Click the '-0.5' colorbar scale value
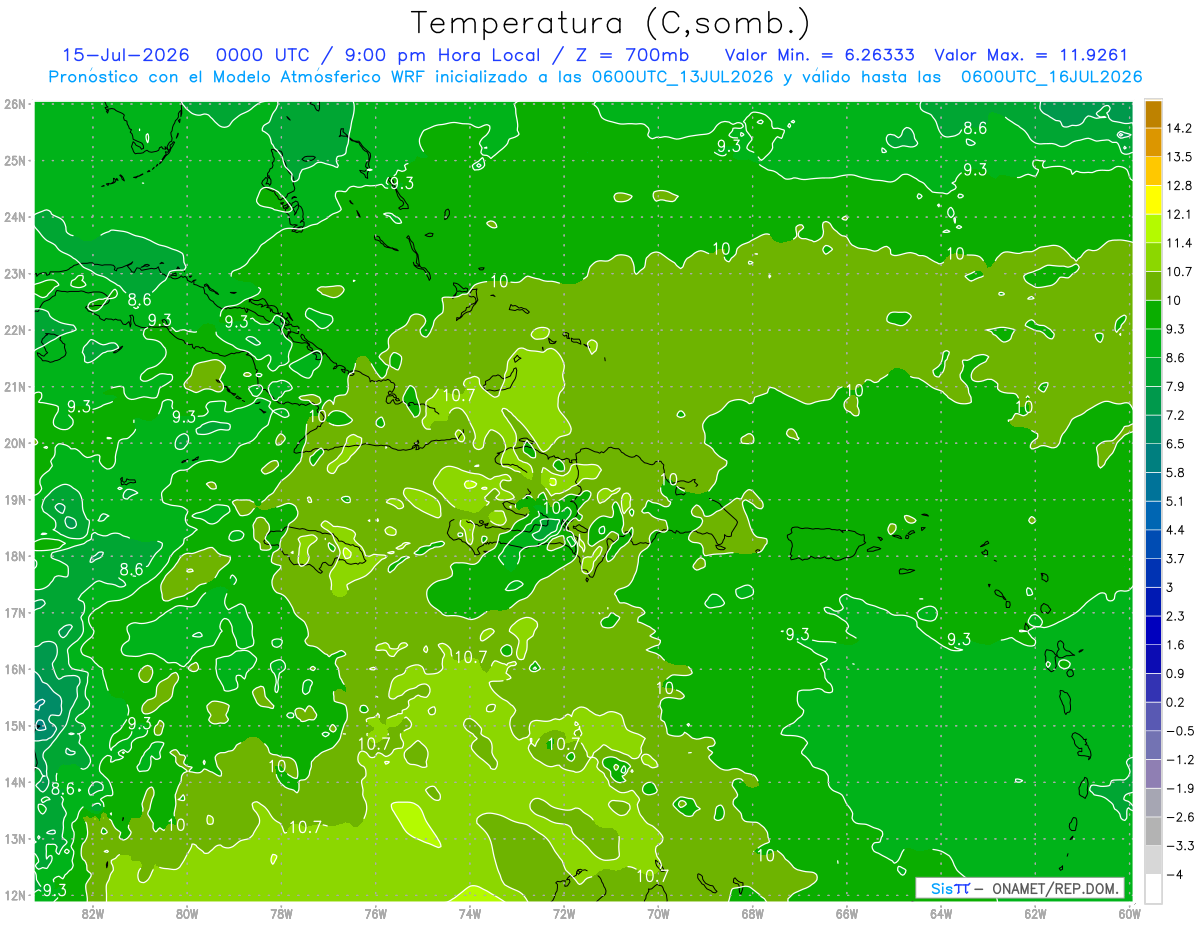 point(1180,731)
